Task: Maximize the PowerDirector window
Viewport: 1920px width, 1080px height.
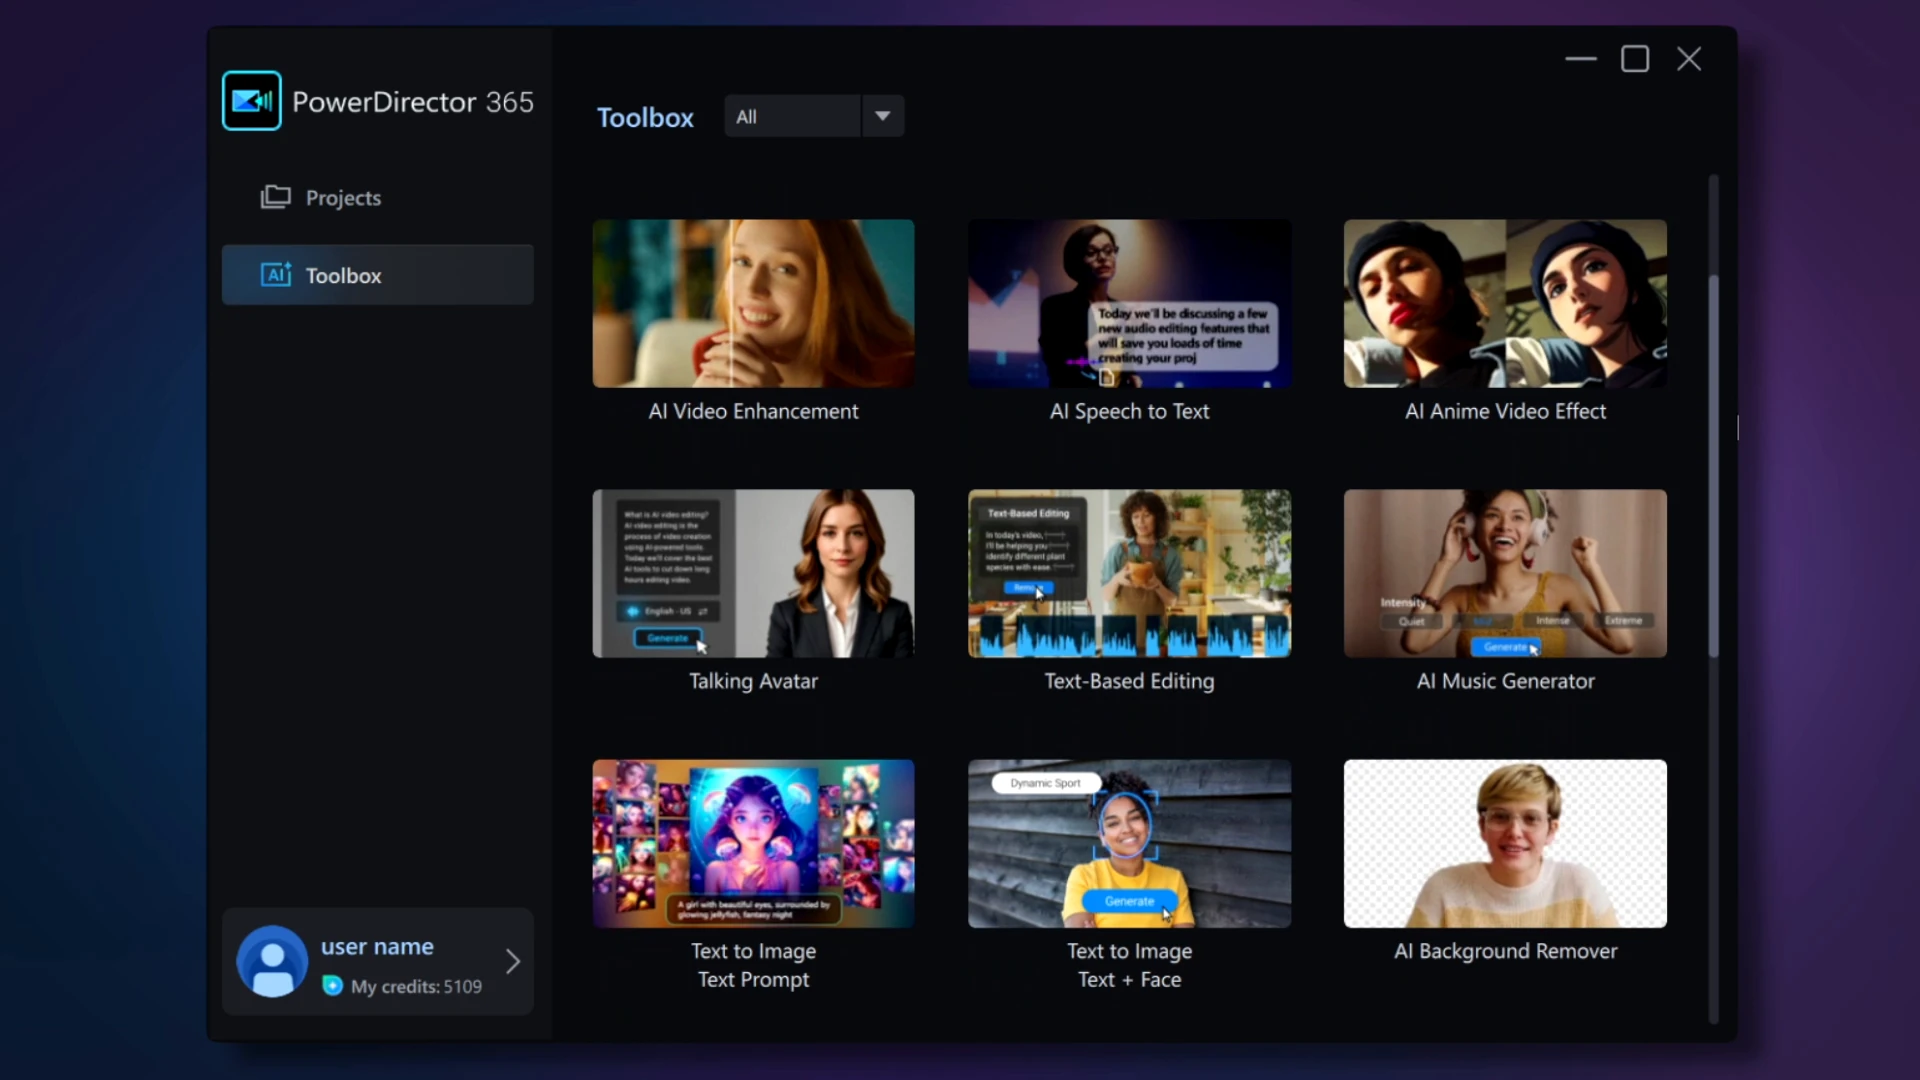Action: (1635, 59)
